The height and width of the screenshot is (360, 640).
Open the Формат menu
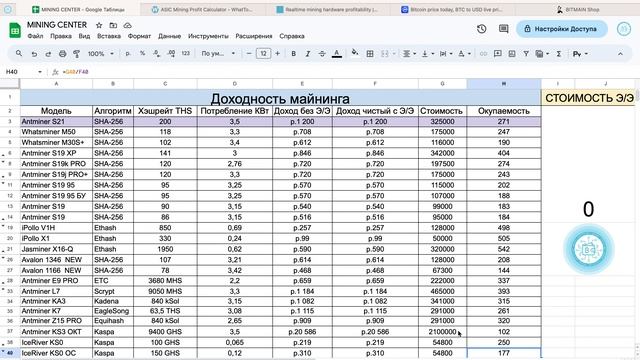[x=139, y=36]
